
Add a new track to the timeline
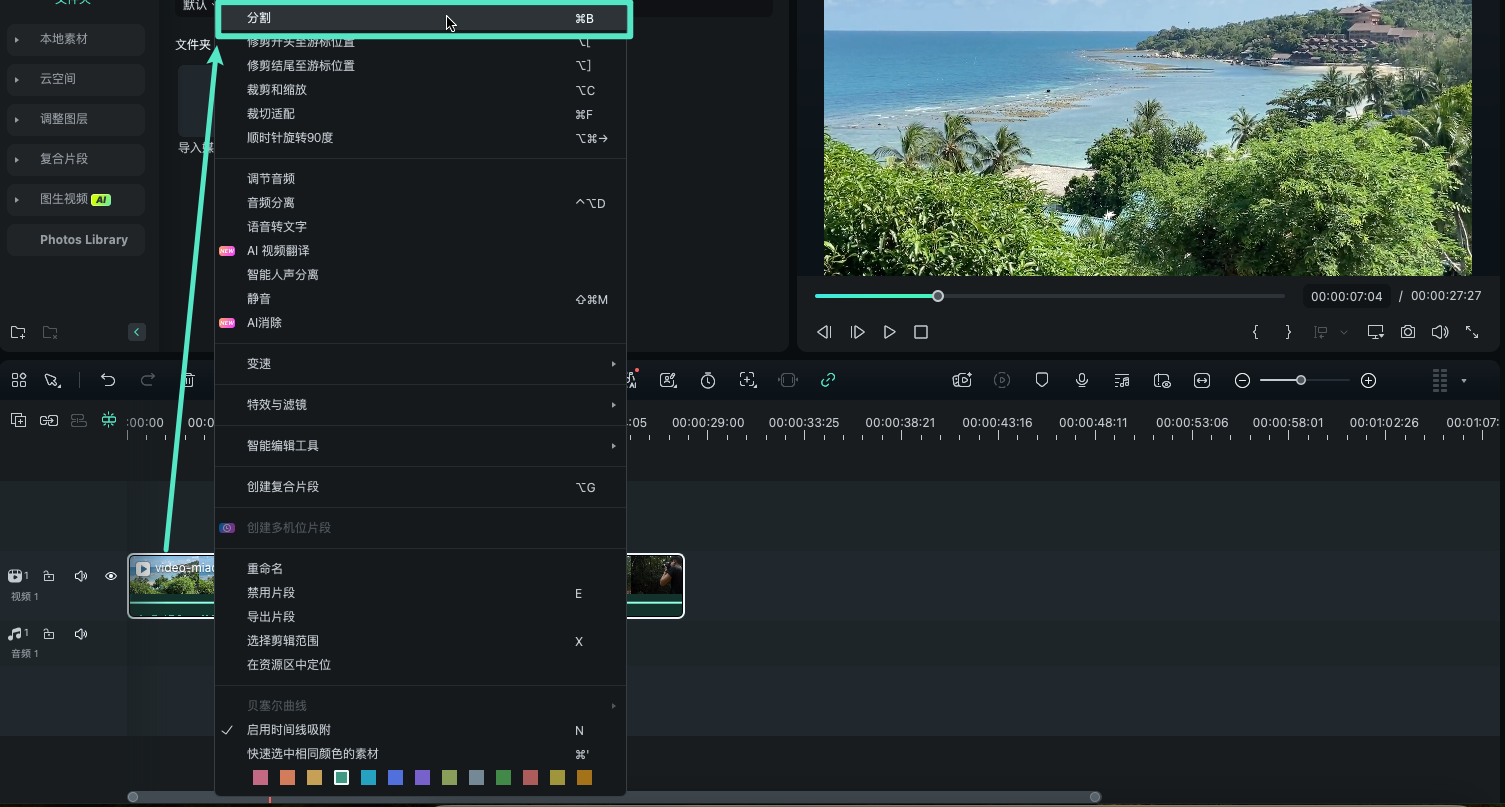pos(18,420)
